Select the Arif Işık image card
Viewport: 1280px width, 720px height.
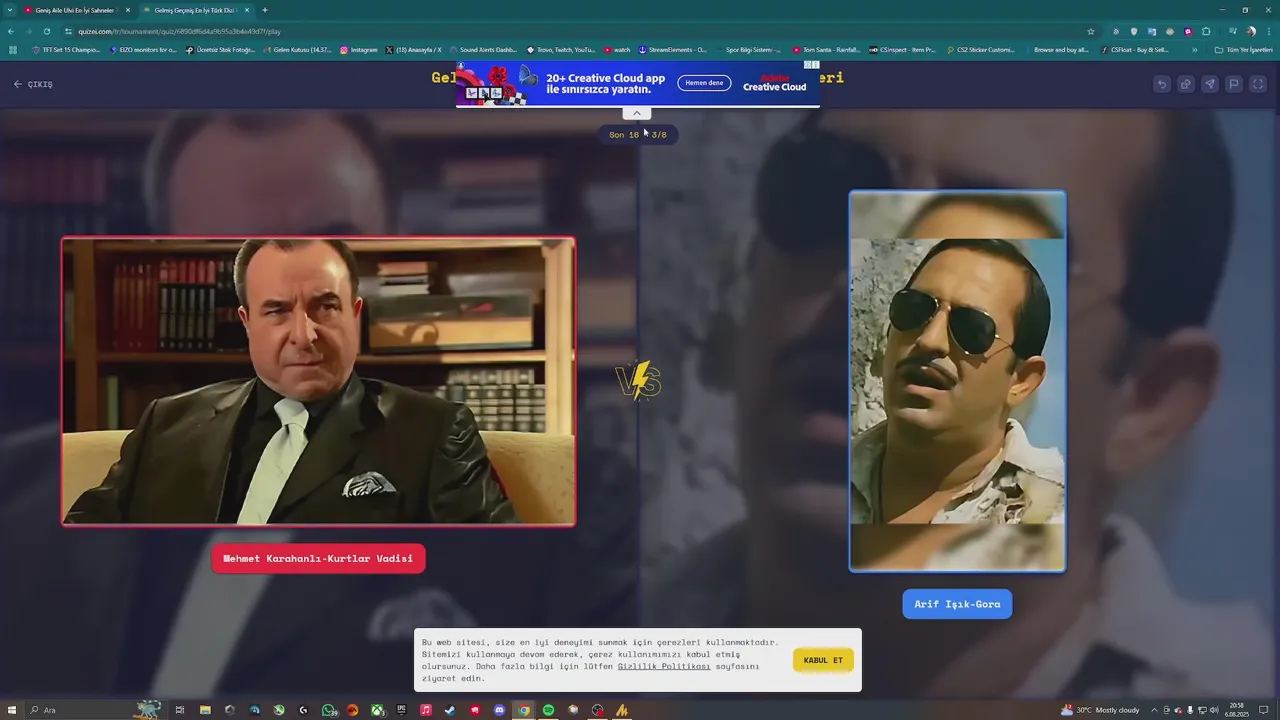[957, 381]
